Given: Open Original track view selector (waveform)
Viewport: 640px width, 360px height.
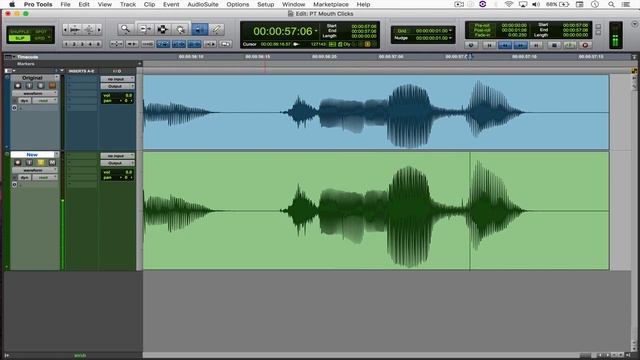Looking at the screenshot, I should click(34, 93).
